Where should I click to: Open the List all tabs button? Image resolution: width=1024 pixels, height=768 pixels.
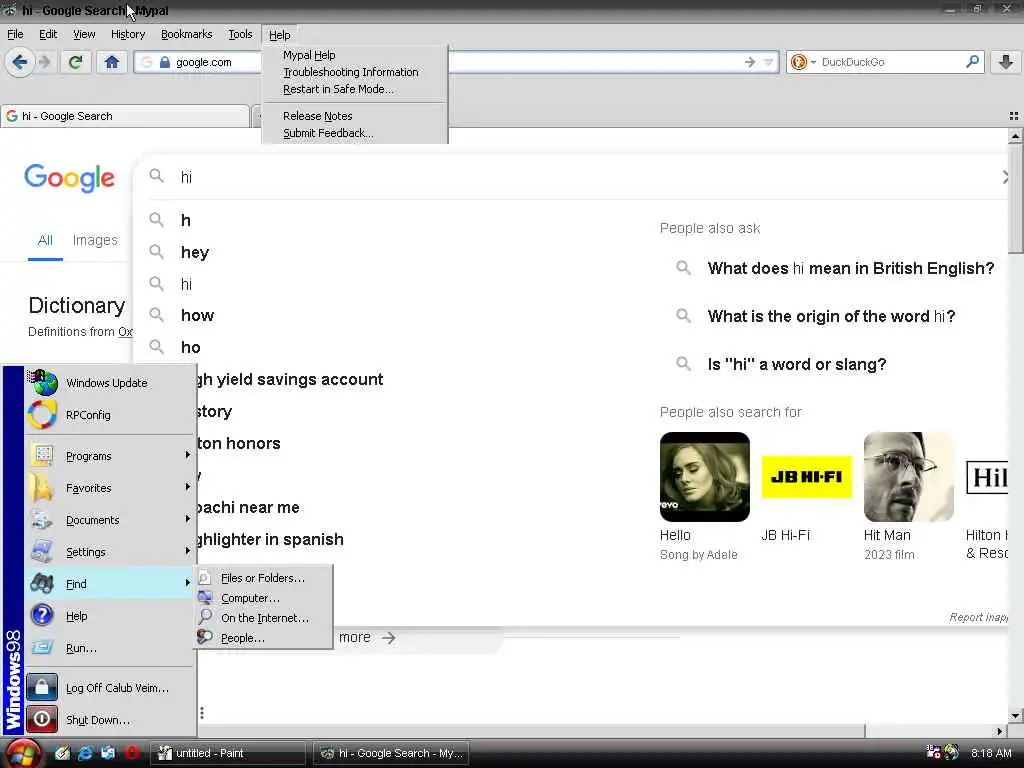click(1014, 116)
